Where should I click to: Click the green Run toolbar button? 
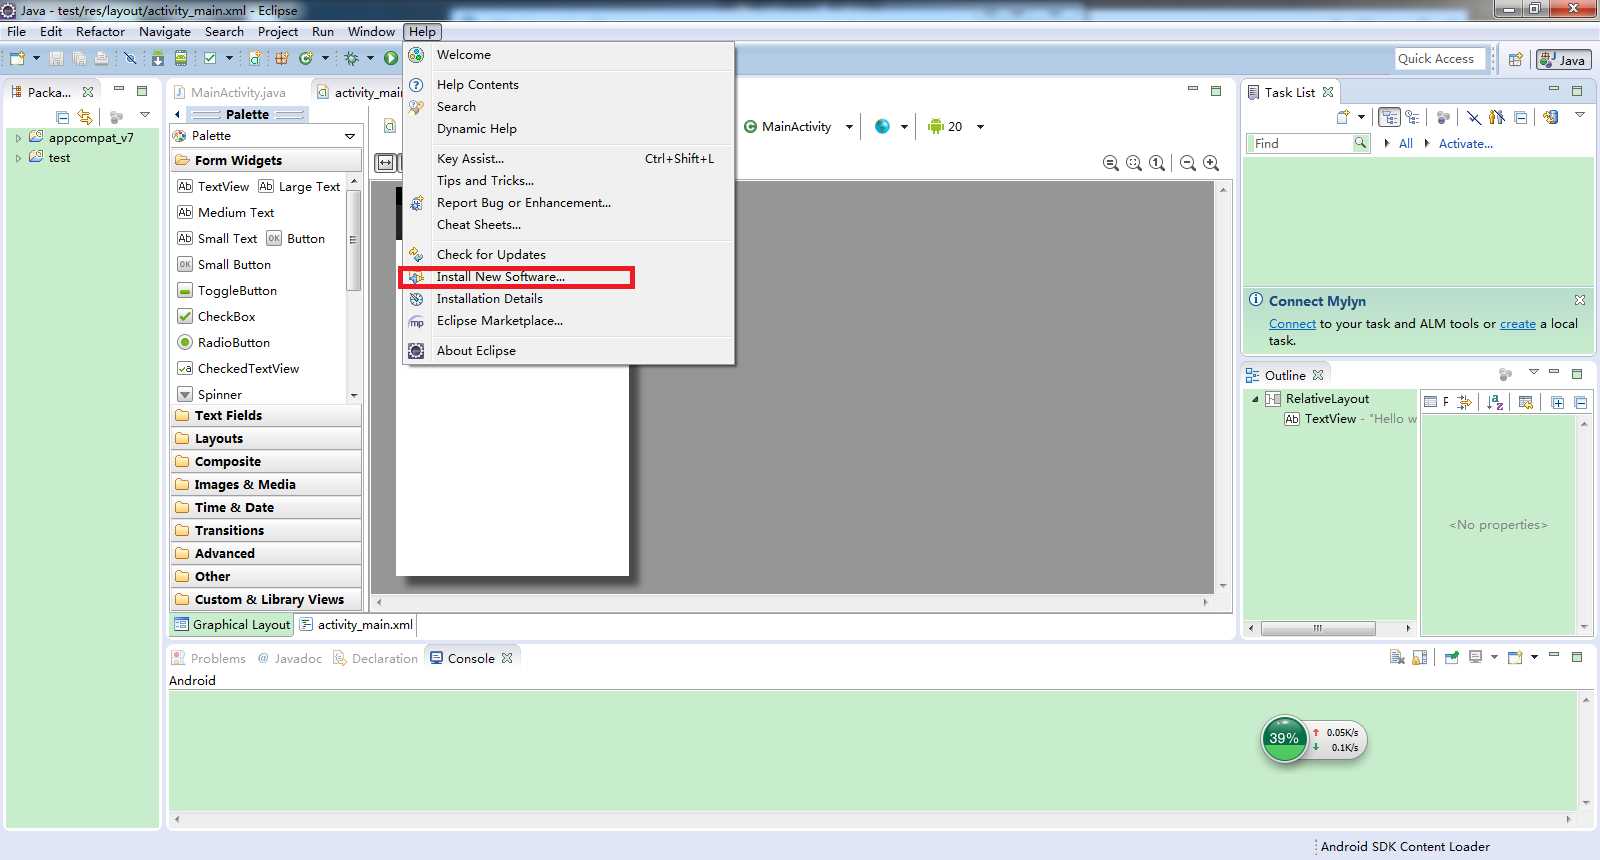(x=391, y=58)
